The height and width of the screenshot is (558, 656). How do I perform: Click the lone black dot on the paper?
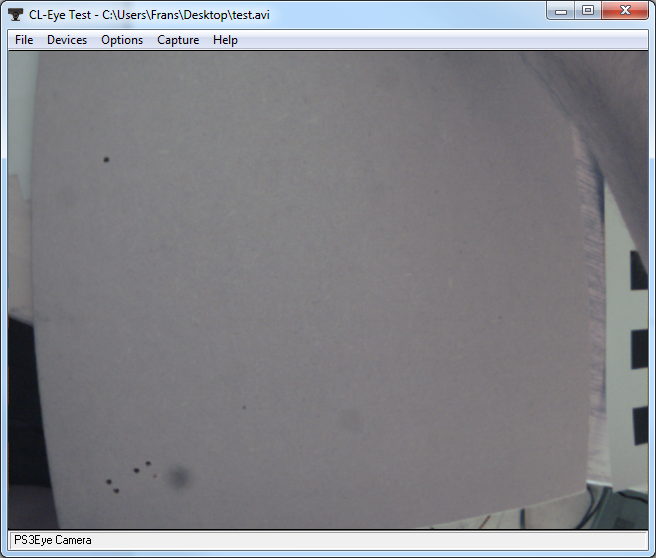106,159
